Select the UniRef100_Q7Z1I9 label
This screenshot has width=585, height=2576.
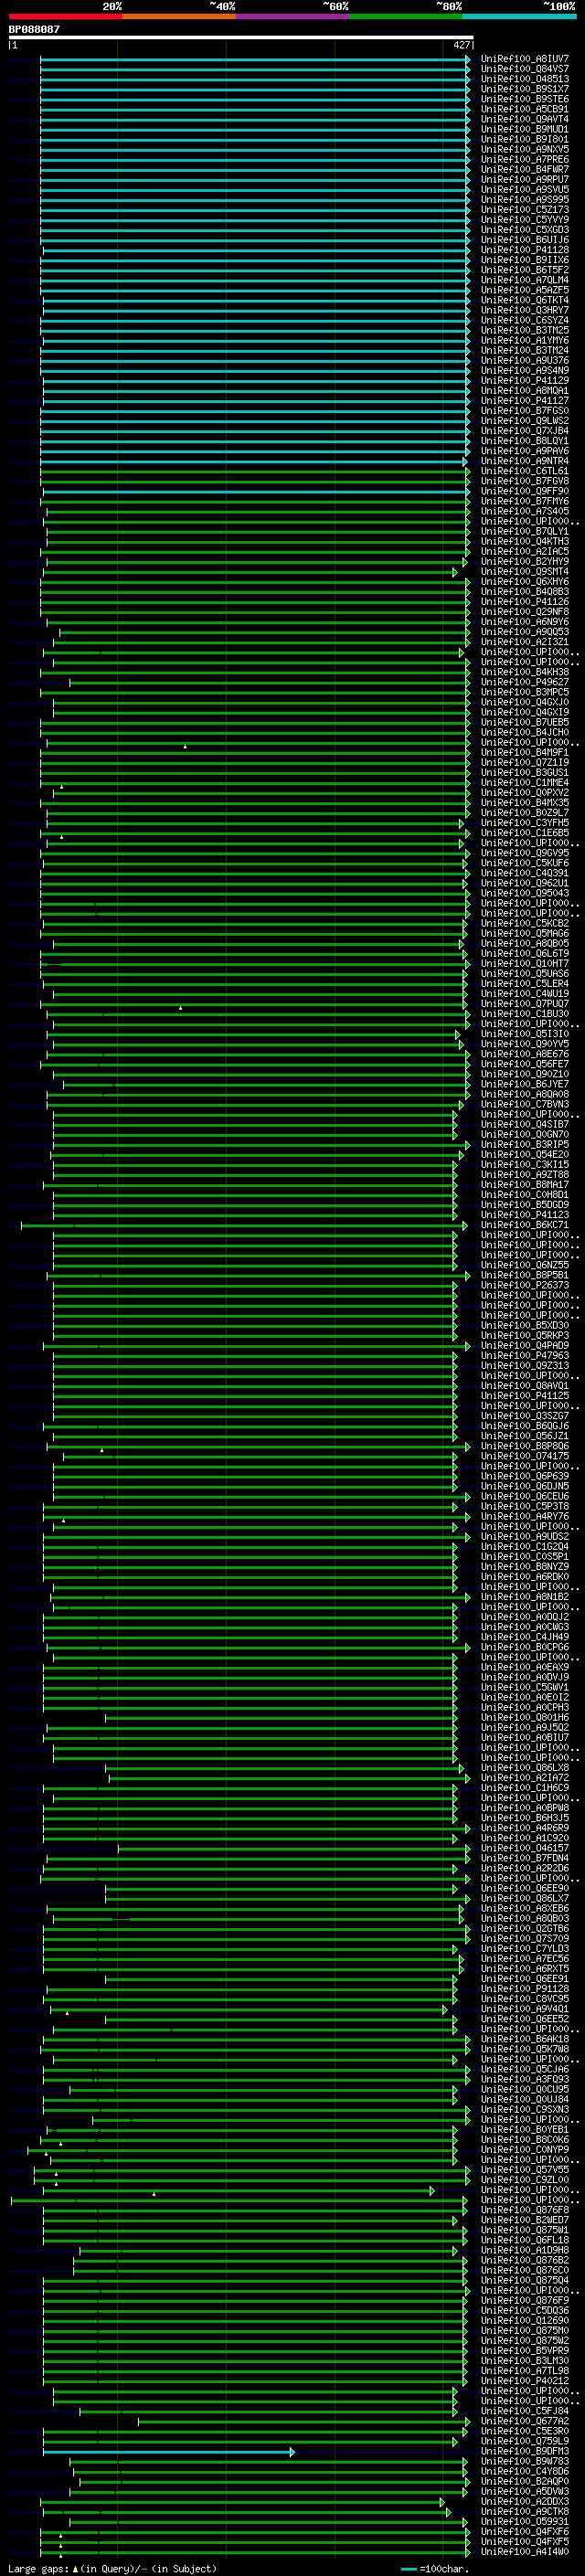(524, 762)
